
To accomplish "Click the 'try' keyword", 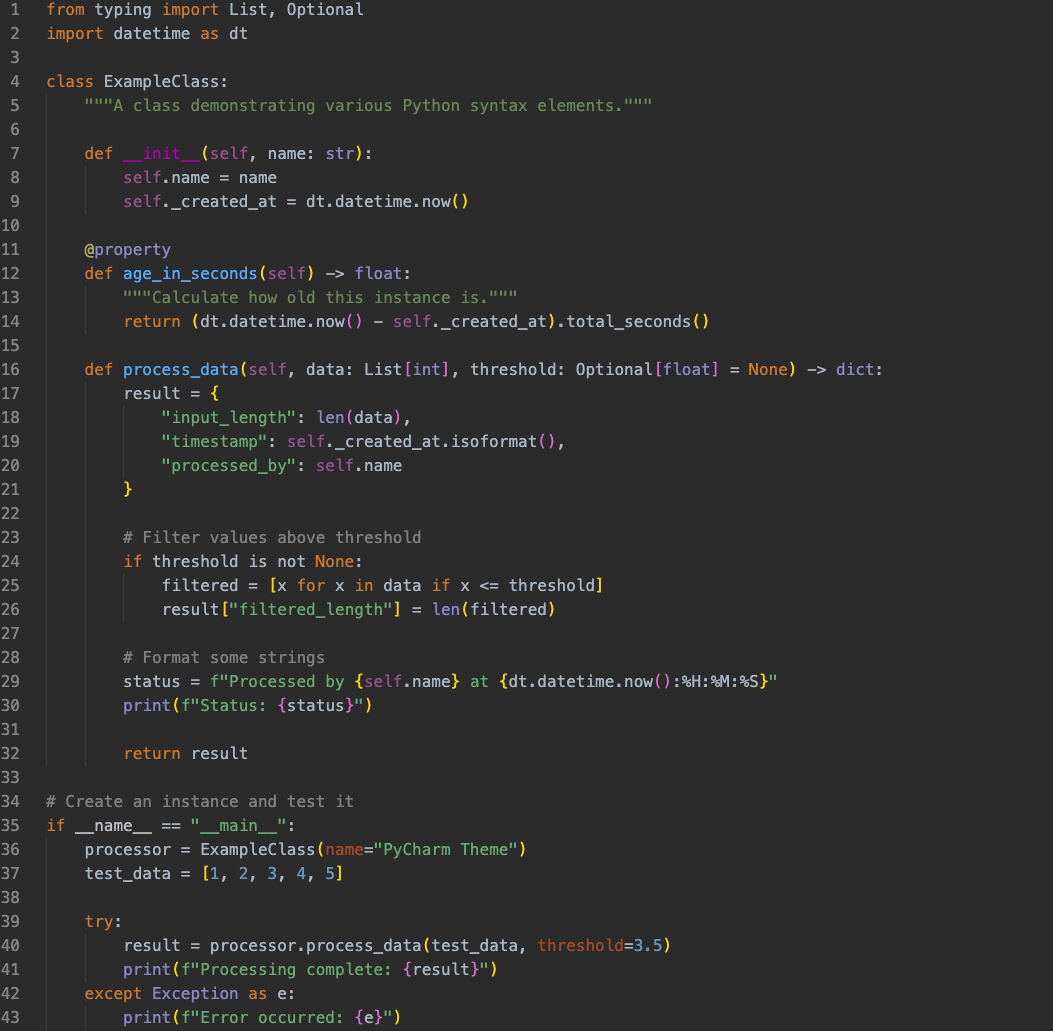I will point(99,922).
